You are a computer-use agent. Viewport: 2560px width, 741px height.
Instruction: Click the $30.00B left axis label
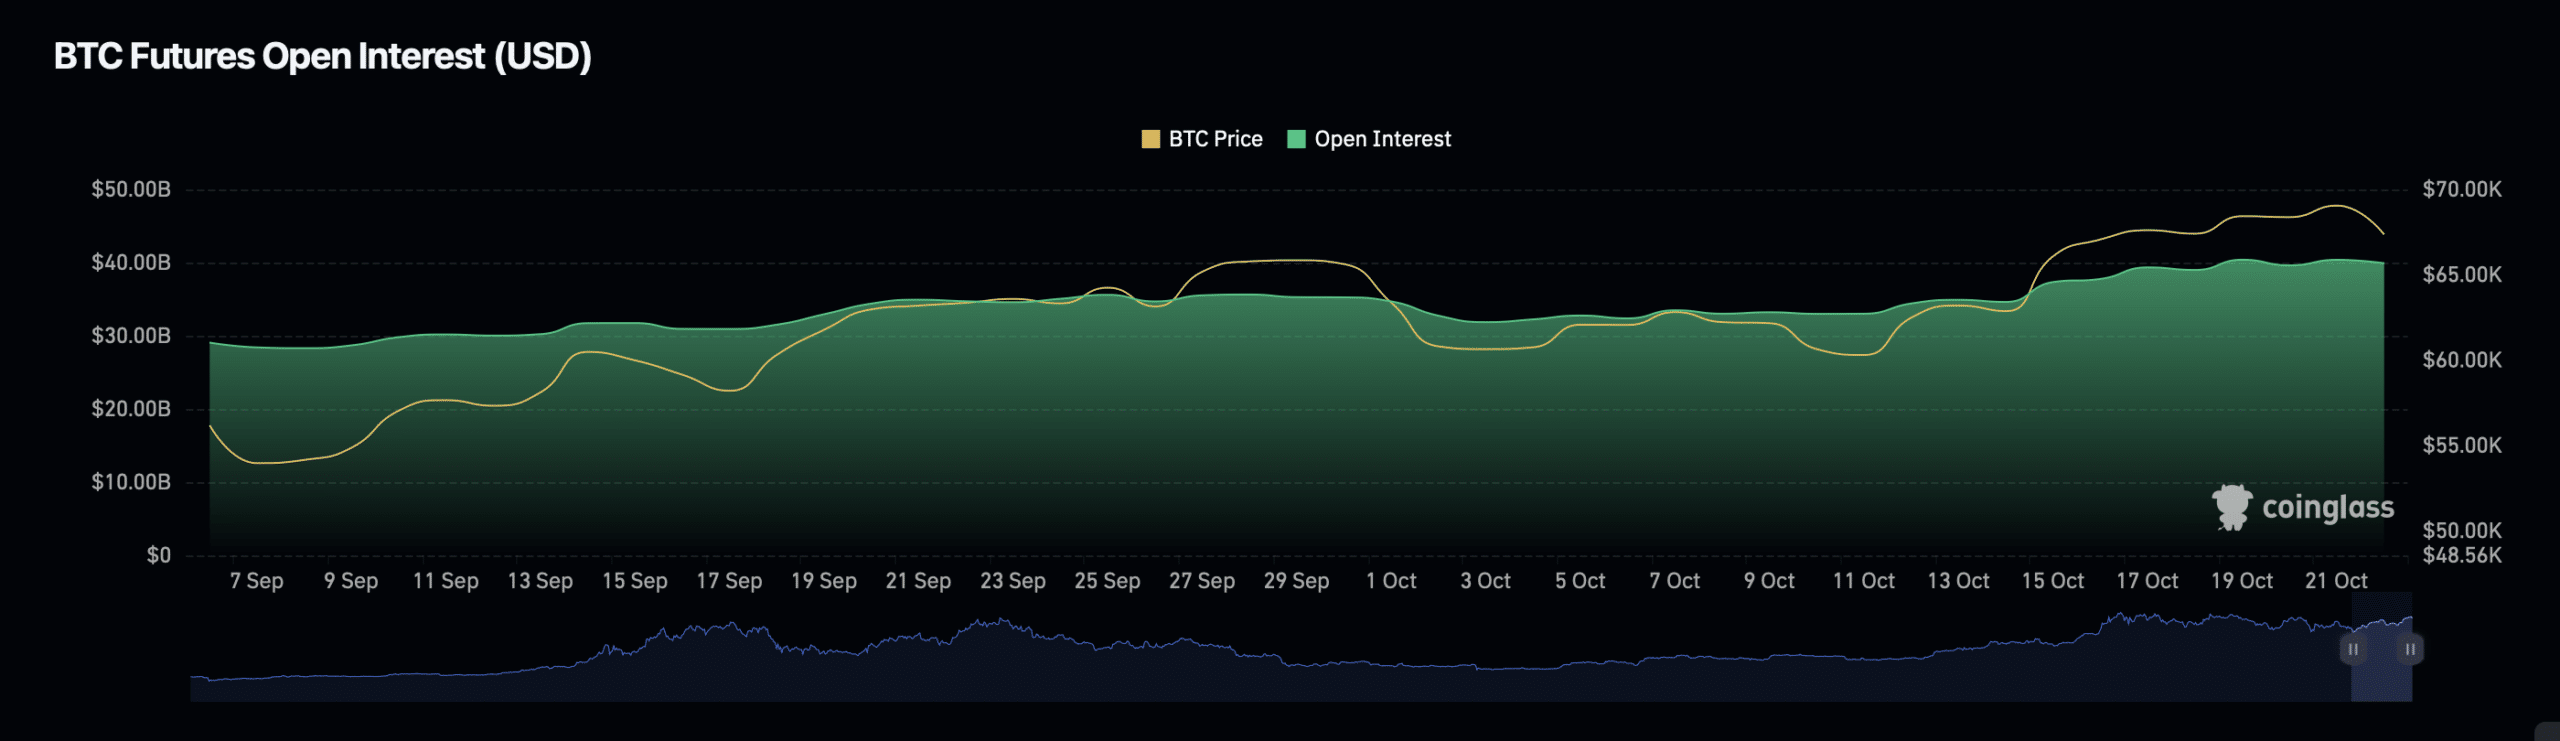[x=131, y=335]
